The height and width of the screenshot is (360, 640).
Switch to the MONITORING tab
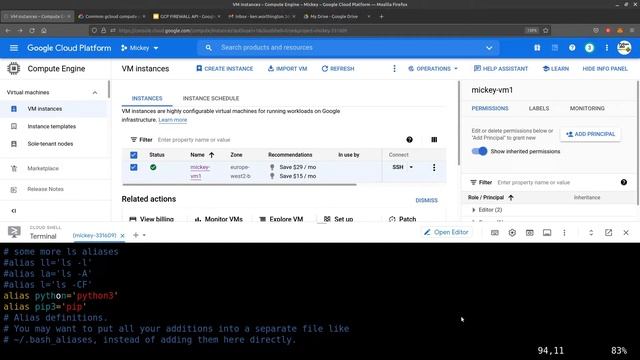click(587, 109)
